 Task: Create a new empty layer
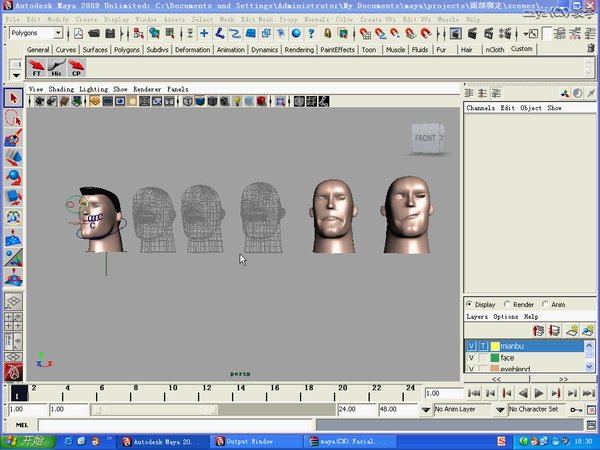(x=572, y=331)
